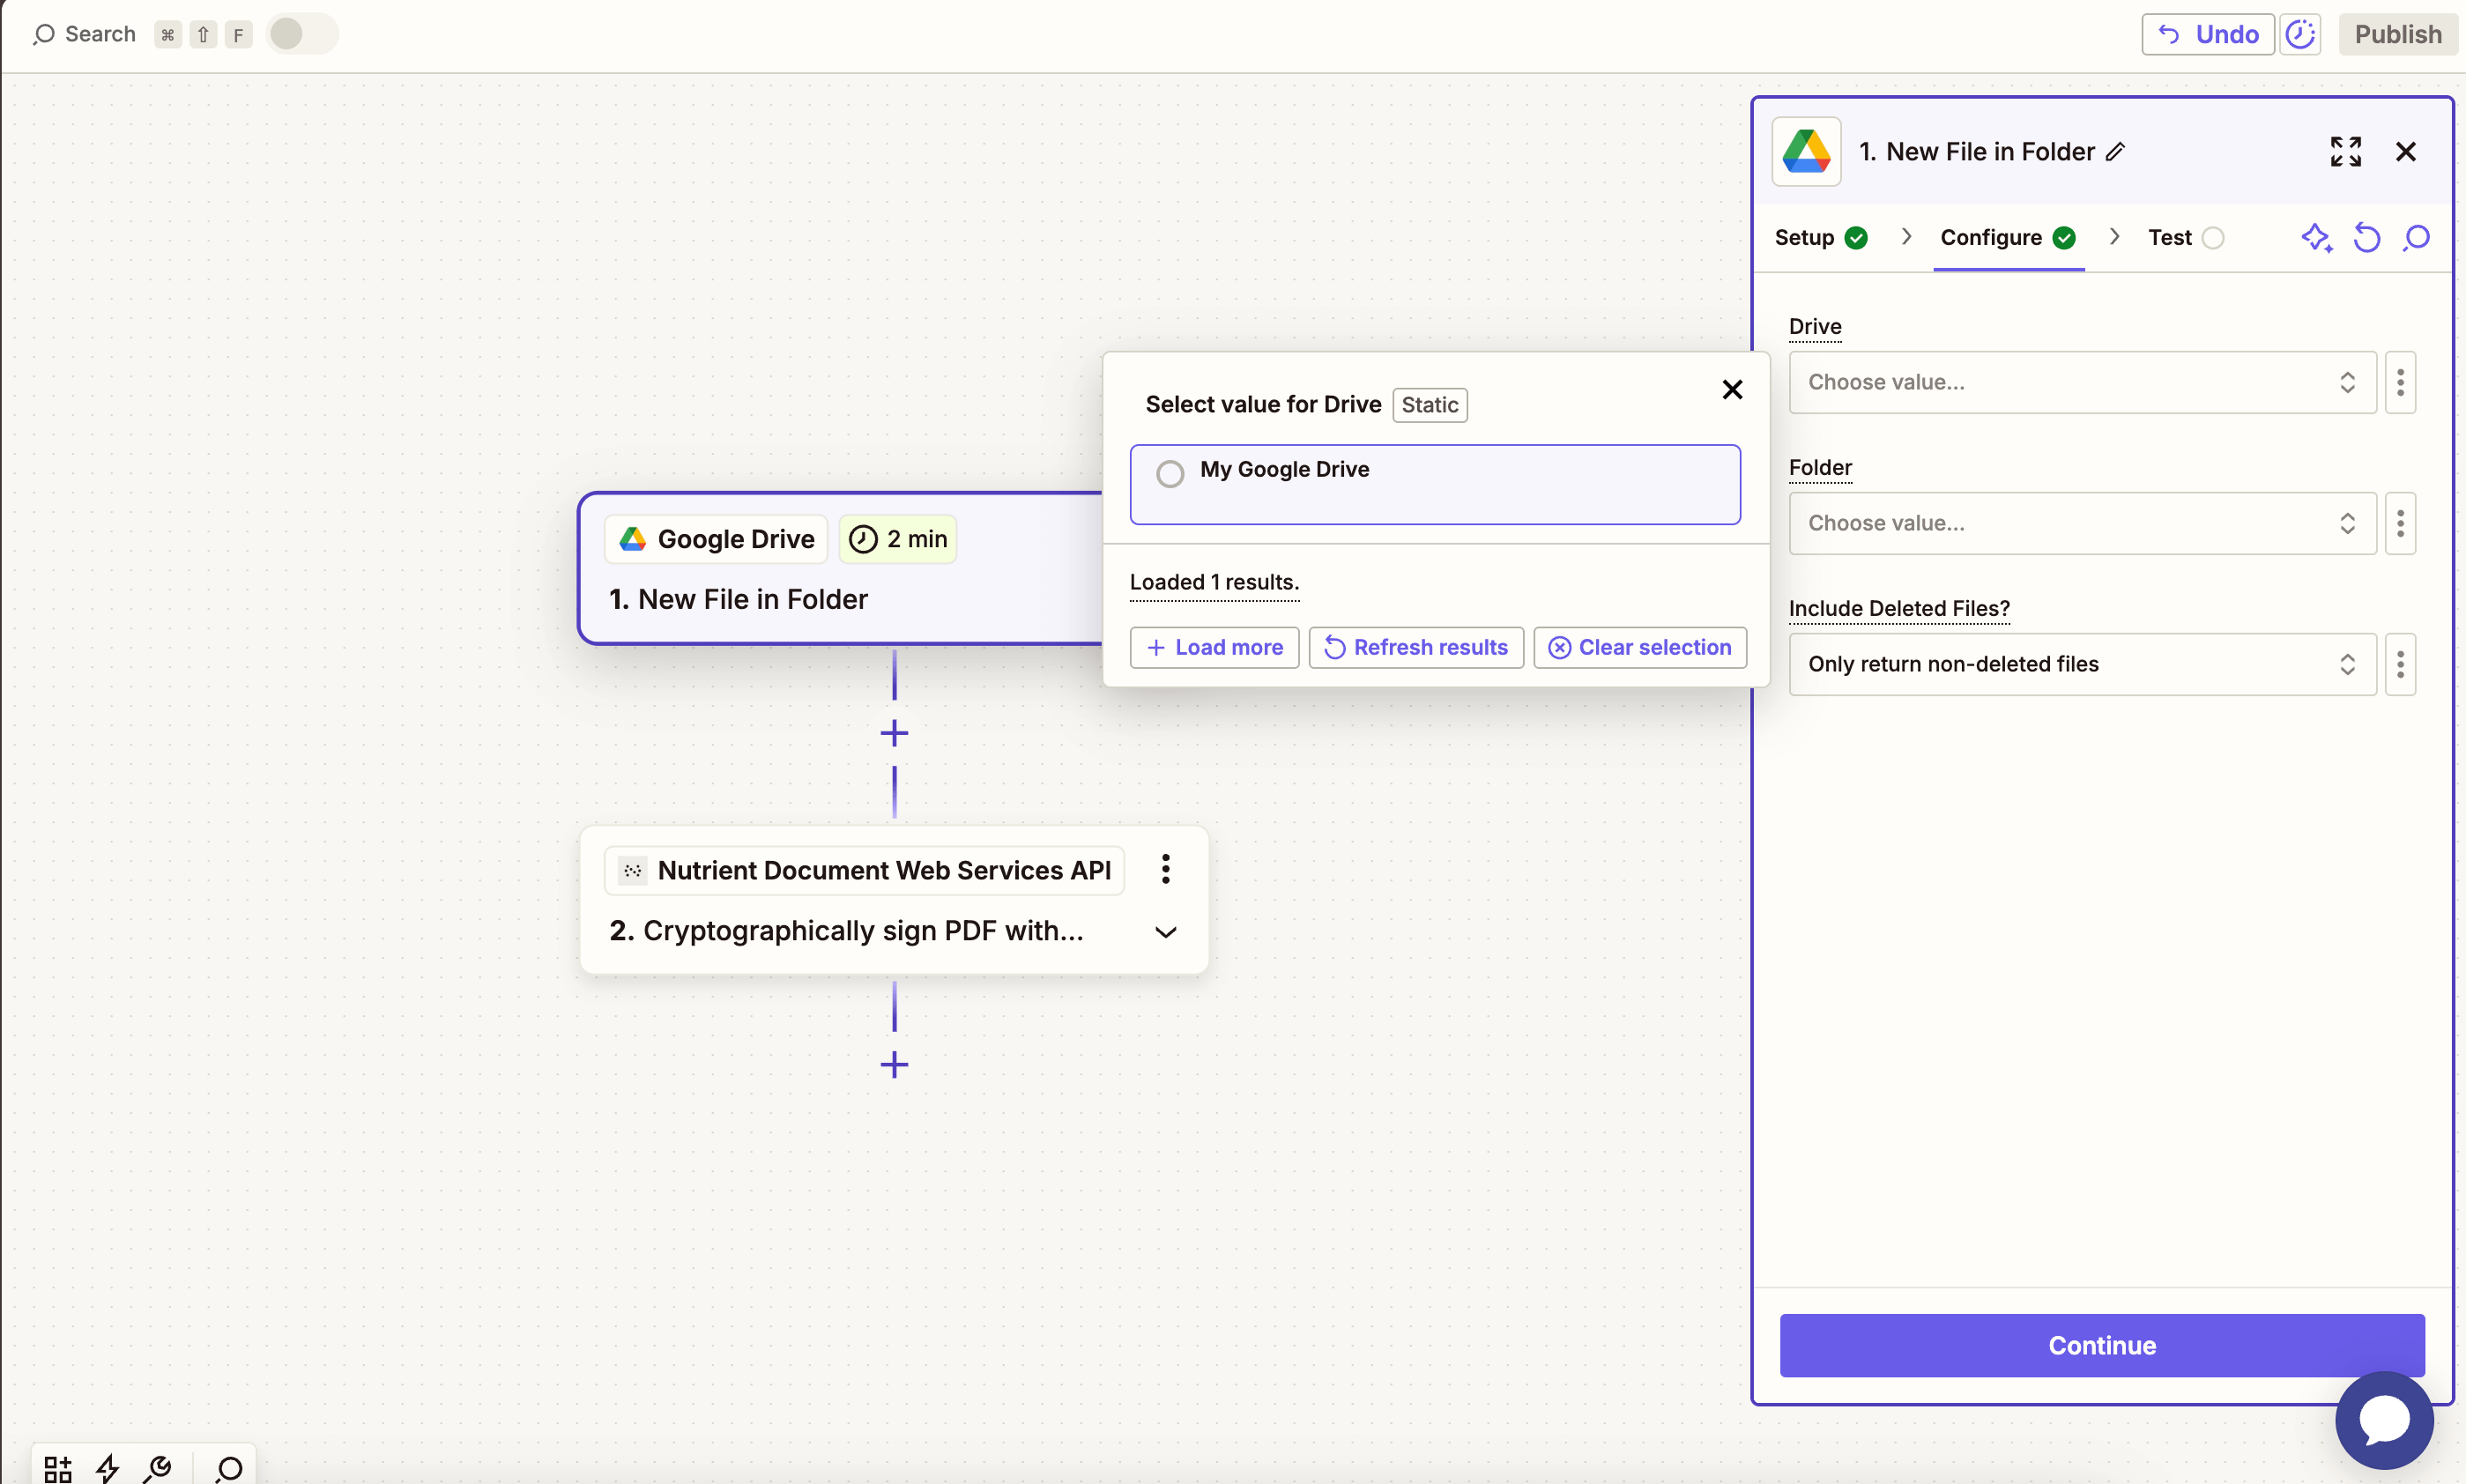Toggle the switch next to Search shortcut
Viewport: 2466px width, 1484px height.
point(302,34)
